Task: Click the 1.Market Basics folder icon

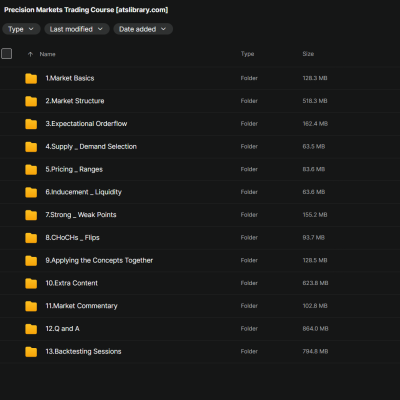Action: 31,78
